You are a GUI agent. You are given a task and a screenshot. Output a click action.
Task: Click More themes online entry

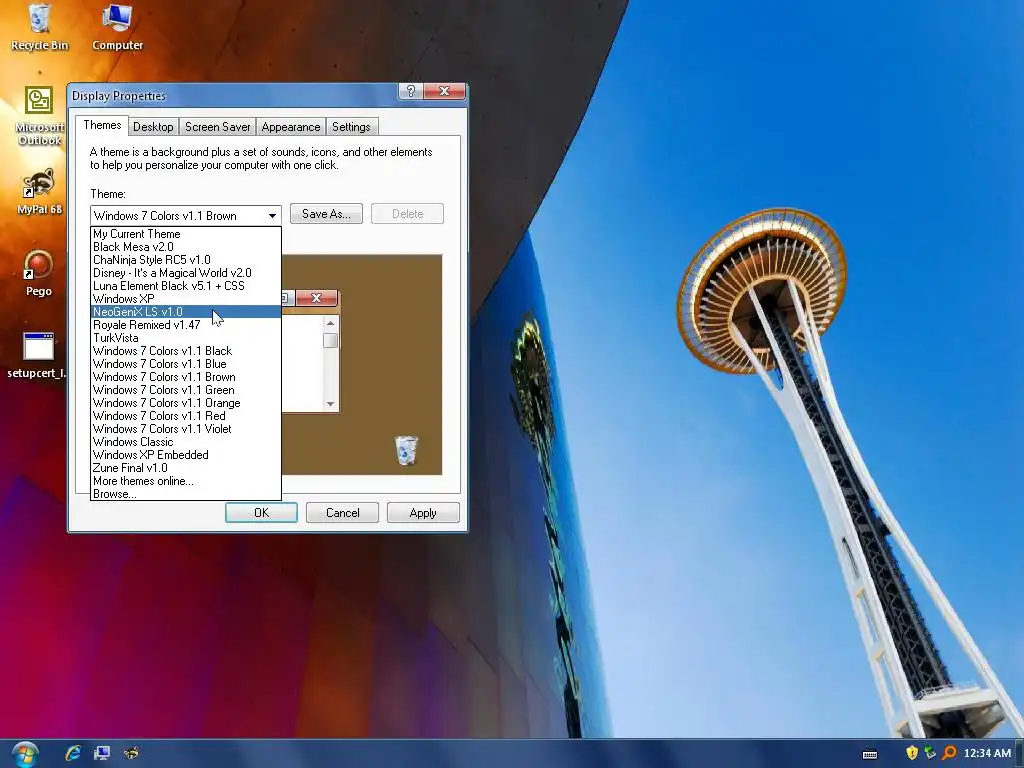pos(185,481)
